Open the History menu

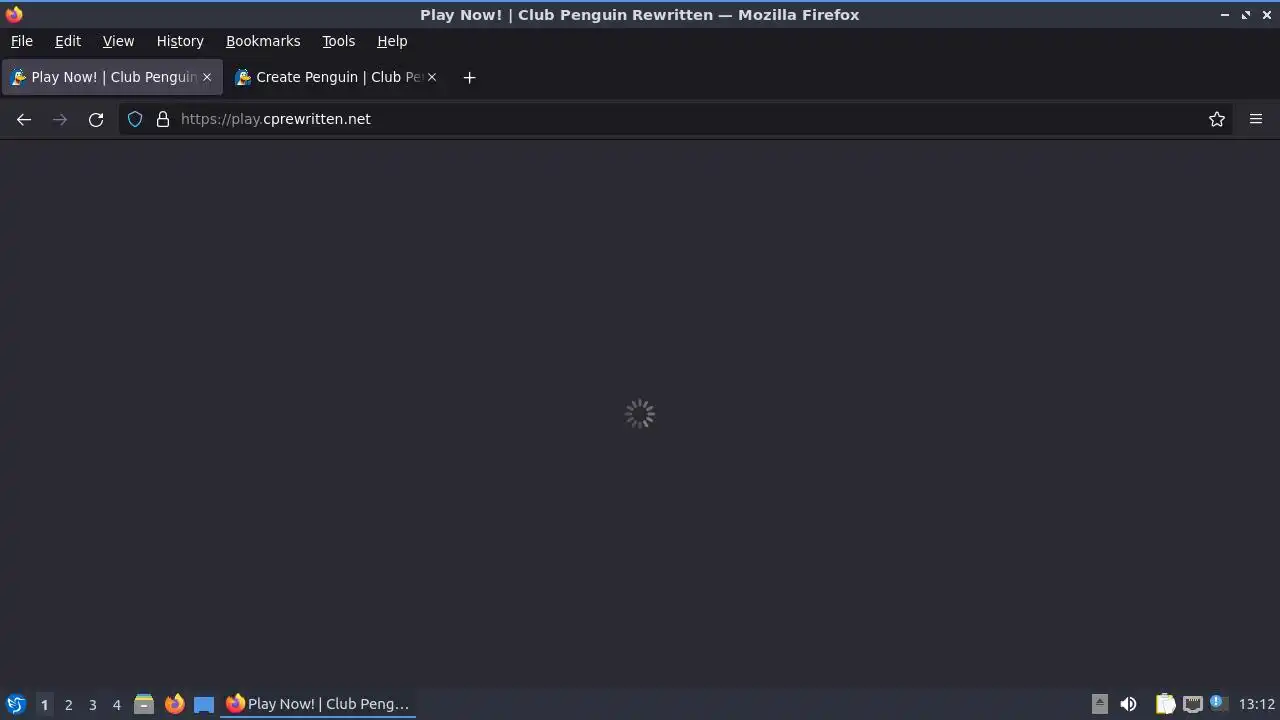pos(180,41)
